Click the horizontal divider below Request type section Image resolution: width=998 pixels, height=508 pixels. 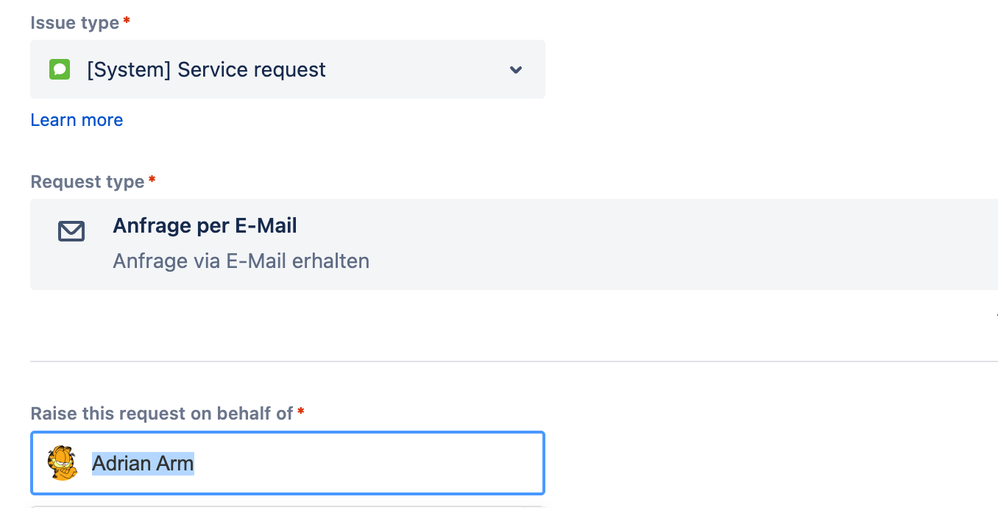point(514,362)
